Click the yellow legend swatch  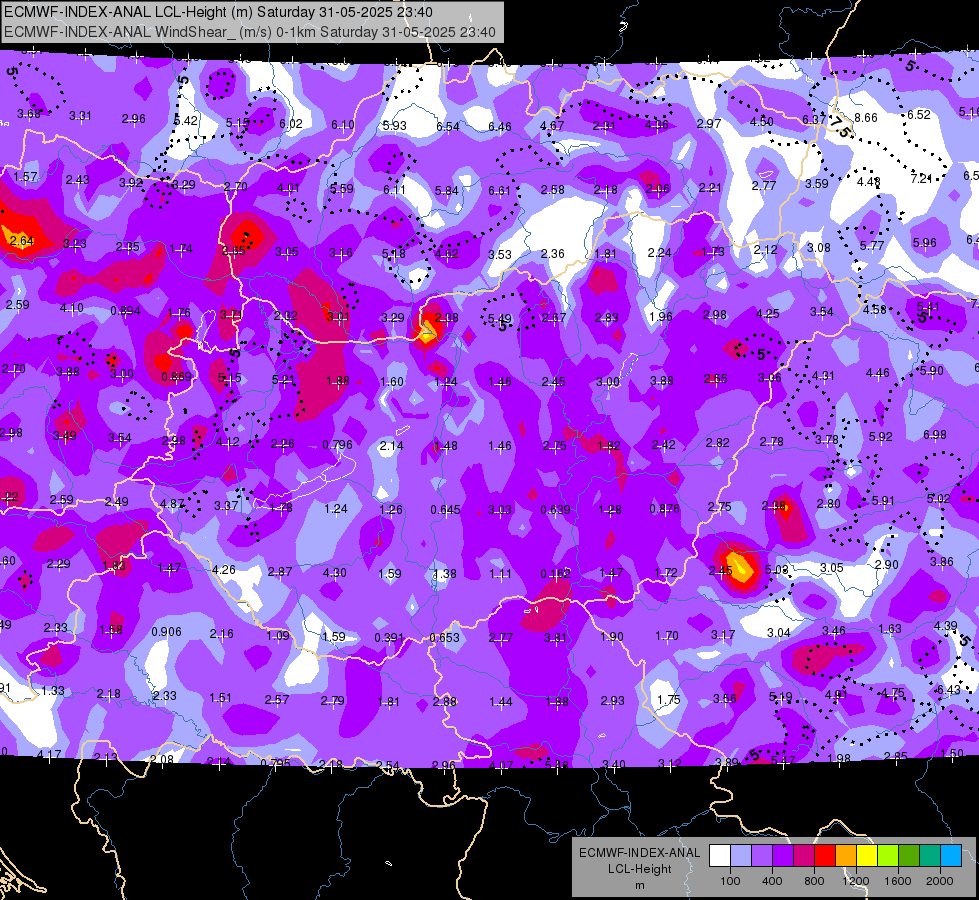867,856
